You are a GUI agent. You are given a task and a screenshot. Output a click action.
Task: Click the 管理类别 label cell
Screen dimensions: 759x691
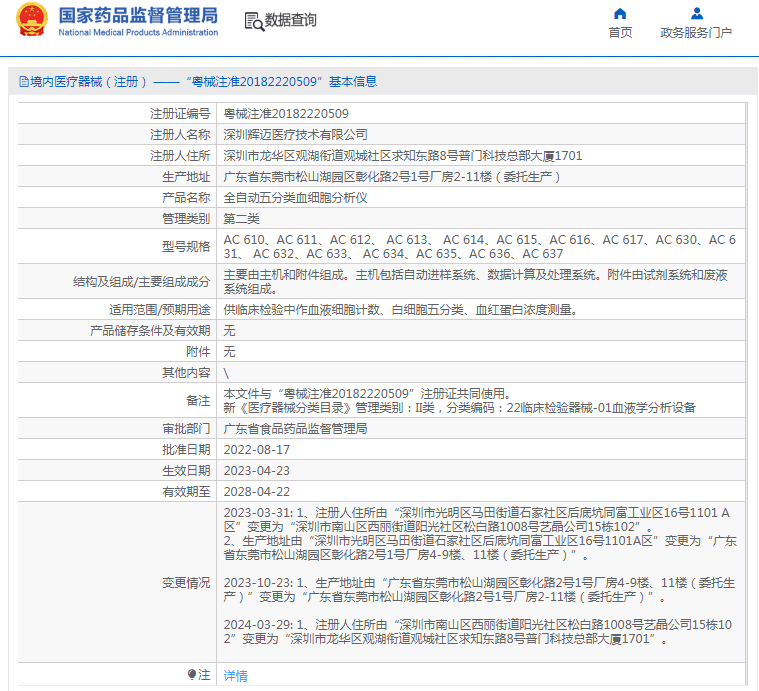[x=117, y=219]
